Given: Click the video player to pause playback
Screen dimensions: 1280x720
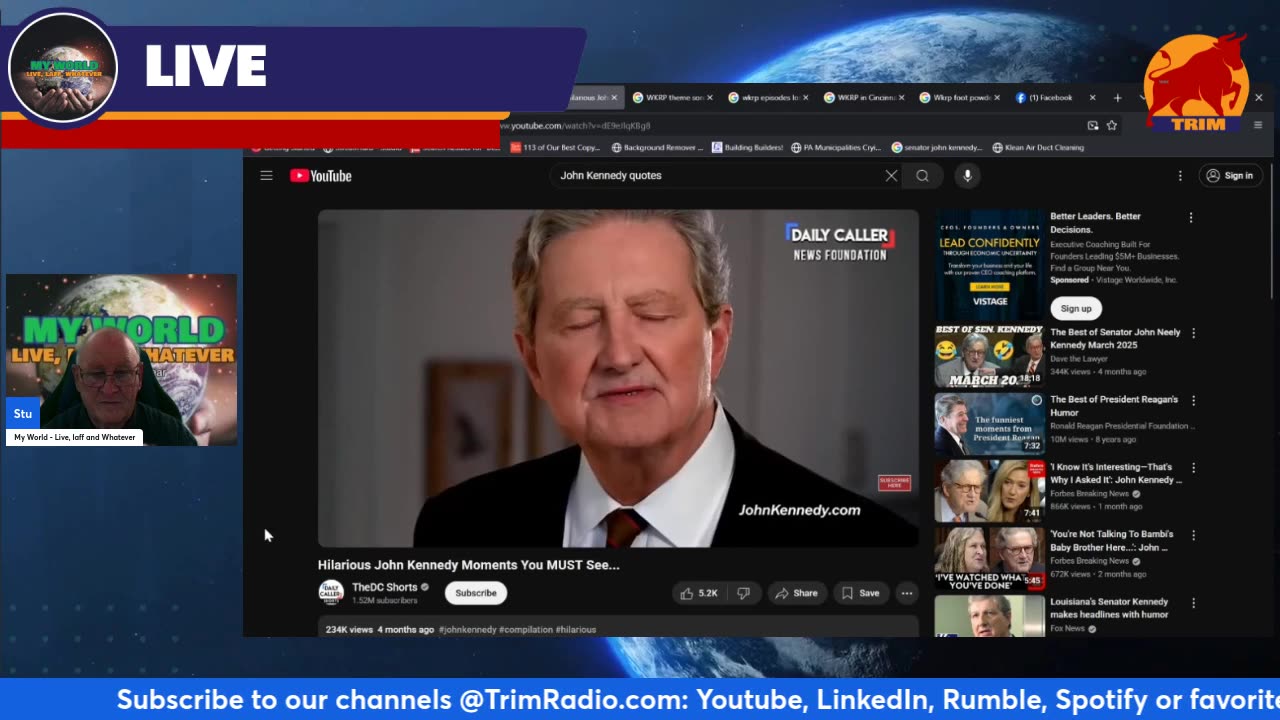Looking at the screenshot, I should tap(618, 378).
